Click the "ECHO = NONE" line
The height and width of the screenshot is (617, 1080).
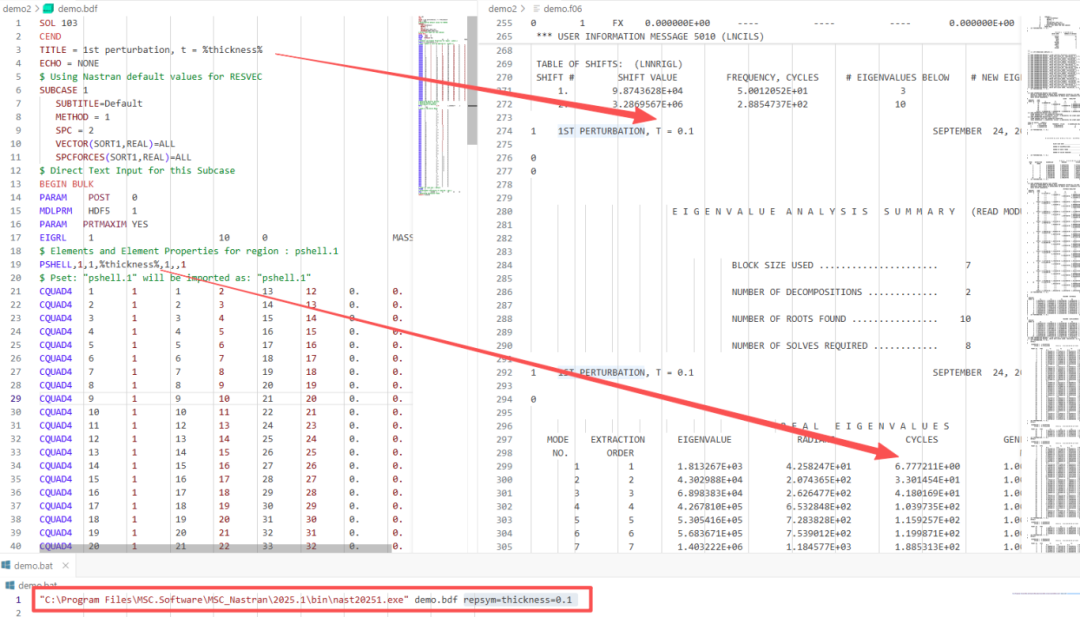pyautogui.click(x=69, y=63)
